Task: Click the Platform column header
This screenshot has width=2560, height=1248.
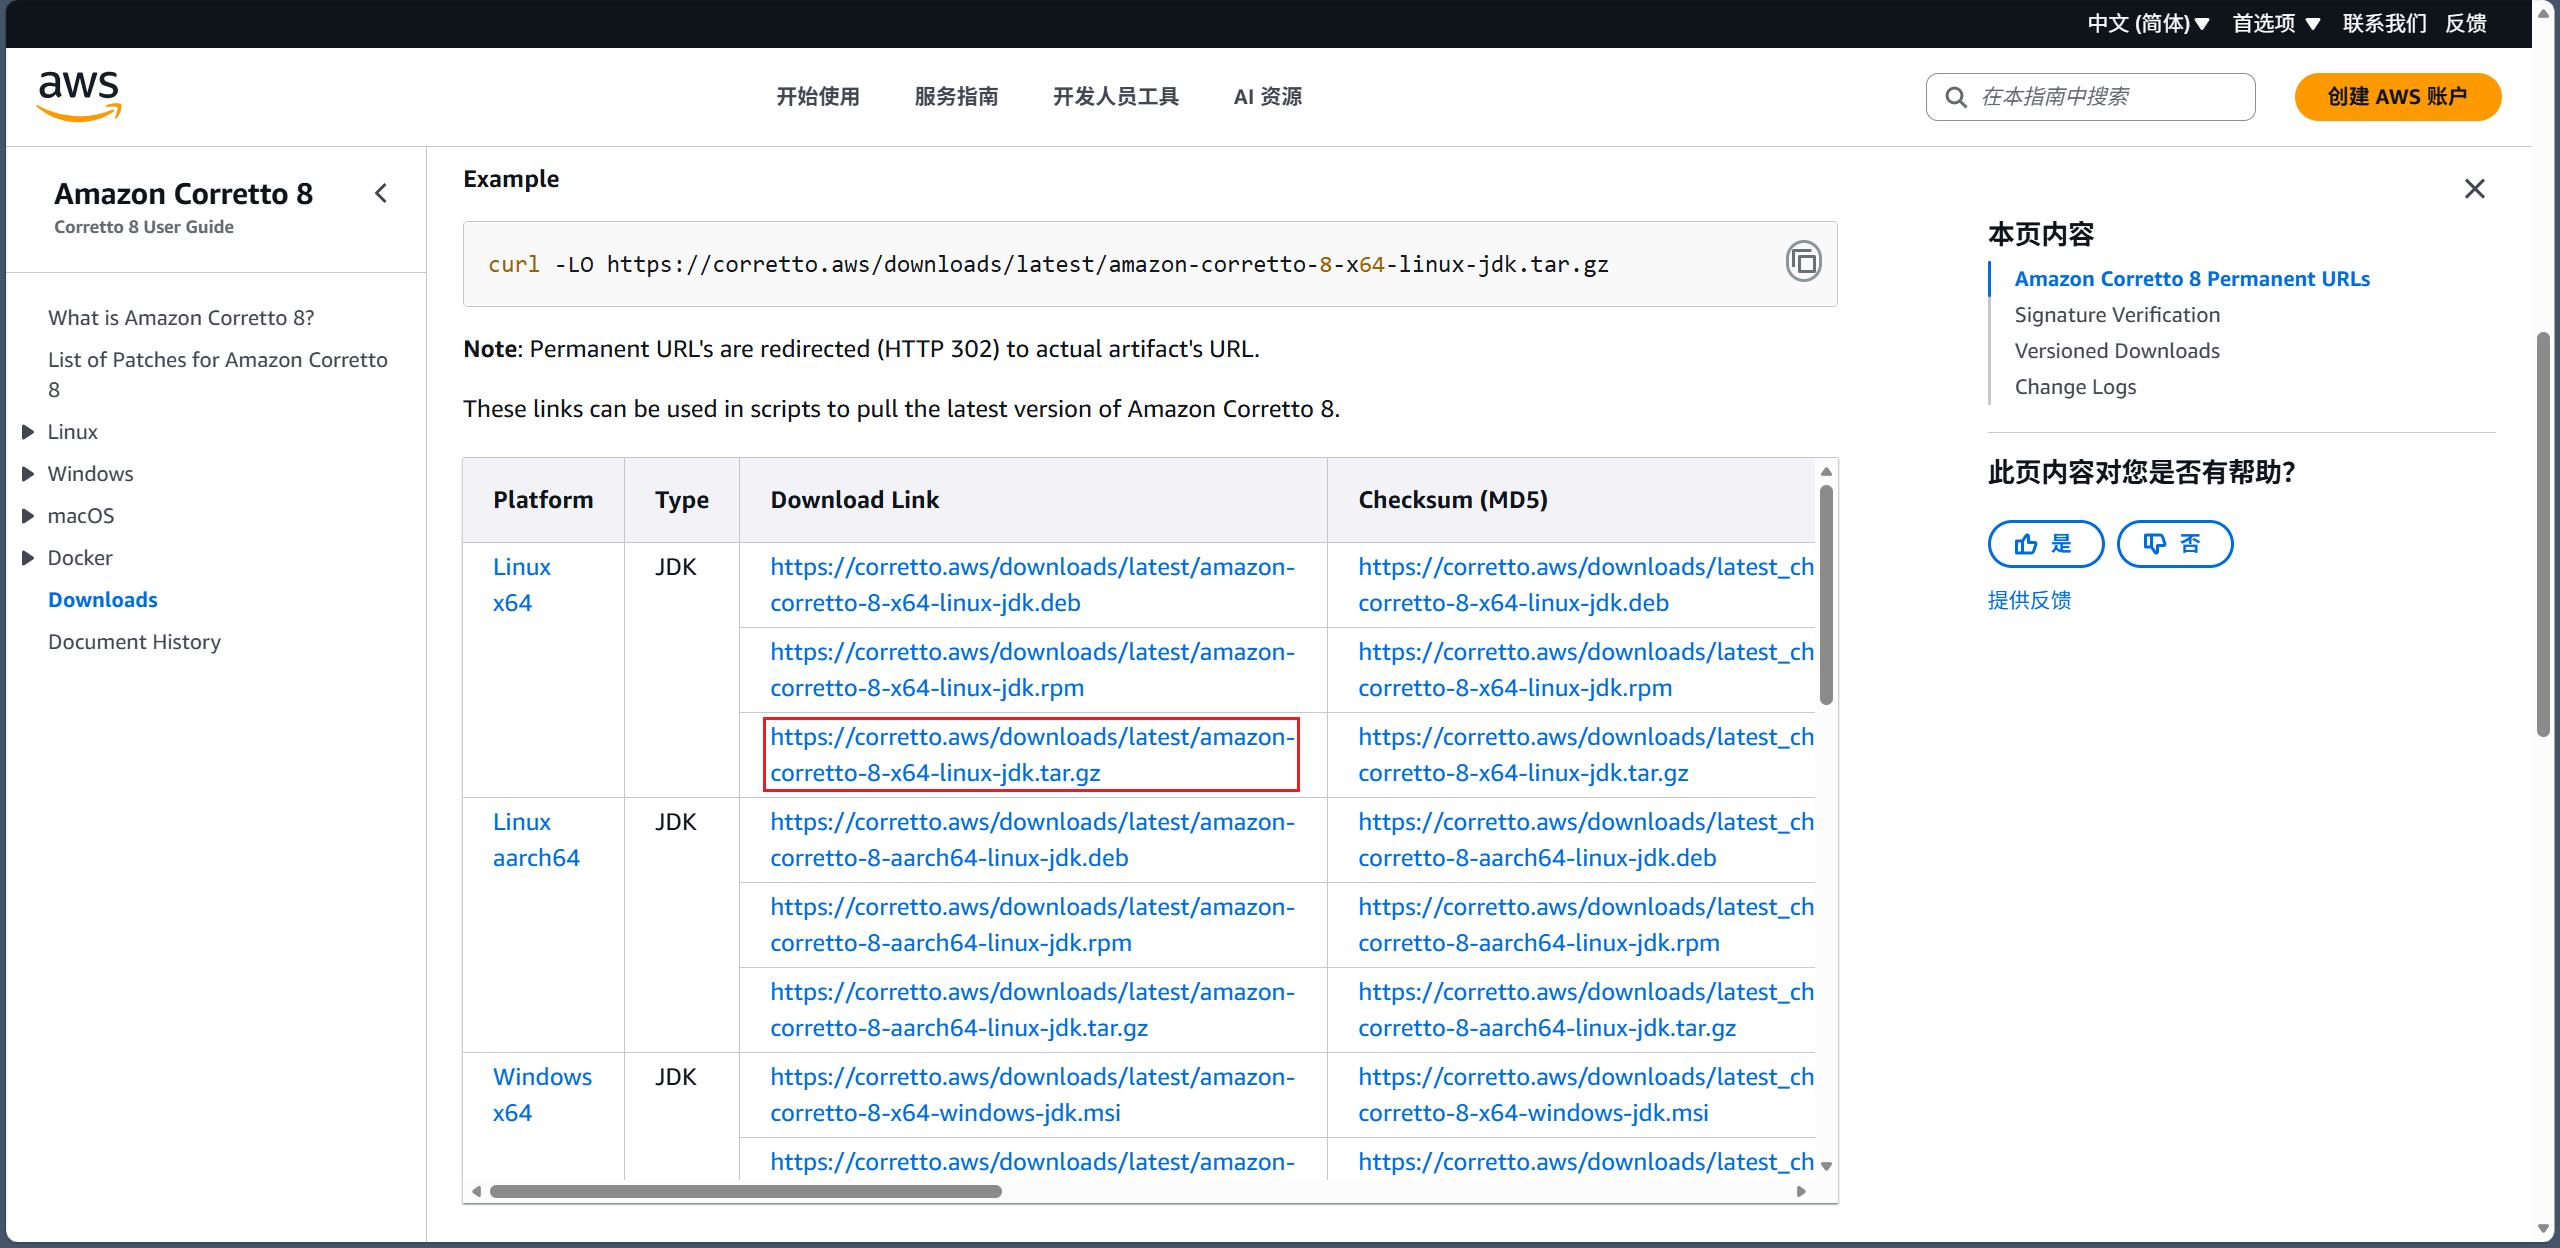Action: click(x=543, y=500)
